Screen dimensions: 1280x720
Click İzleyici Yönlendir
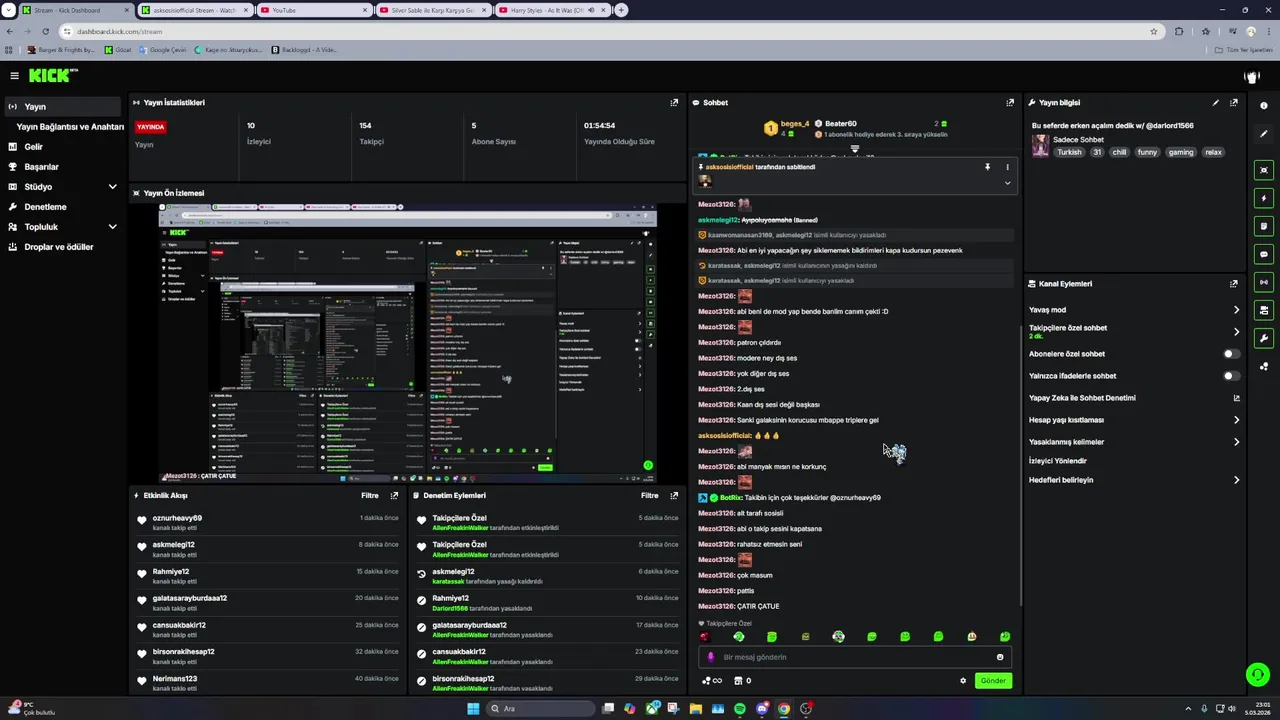point(1058,461)
